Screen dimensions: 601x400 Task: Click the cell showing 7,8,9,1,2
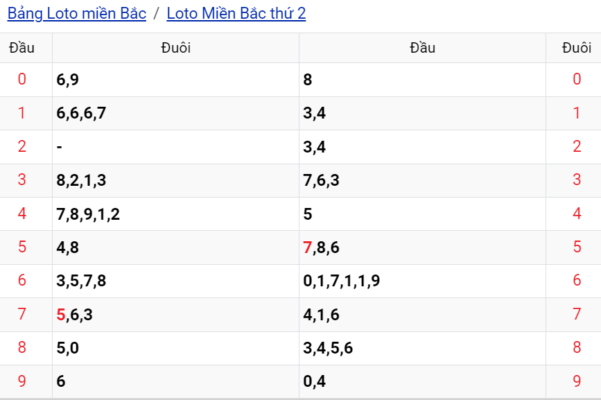(x=89, y=214)
